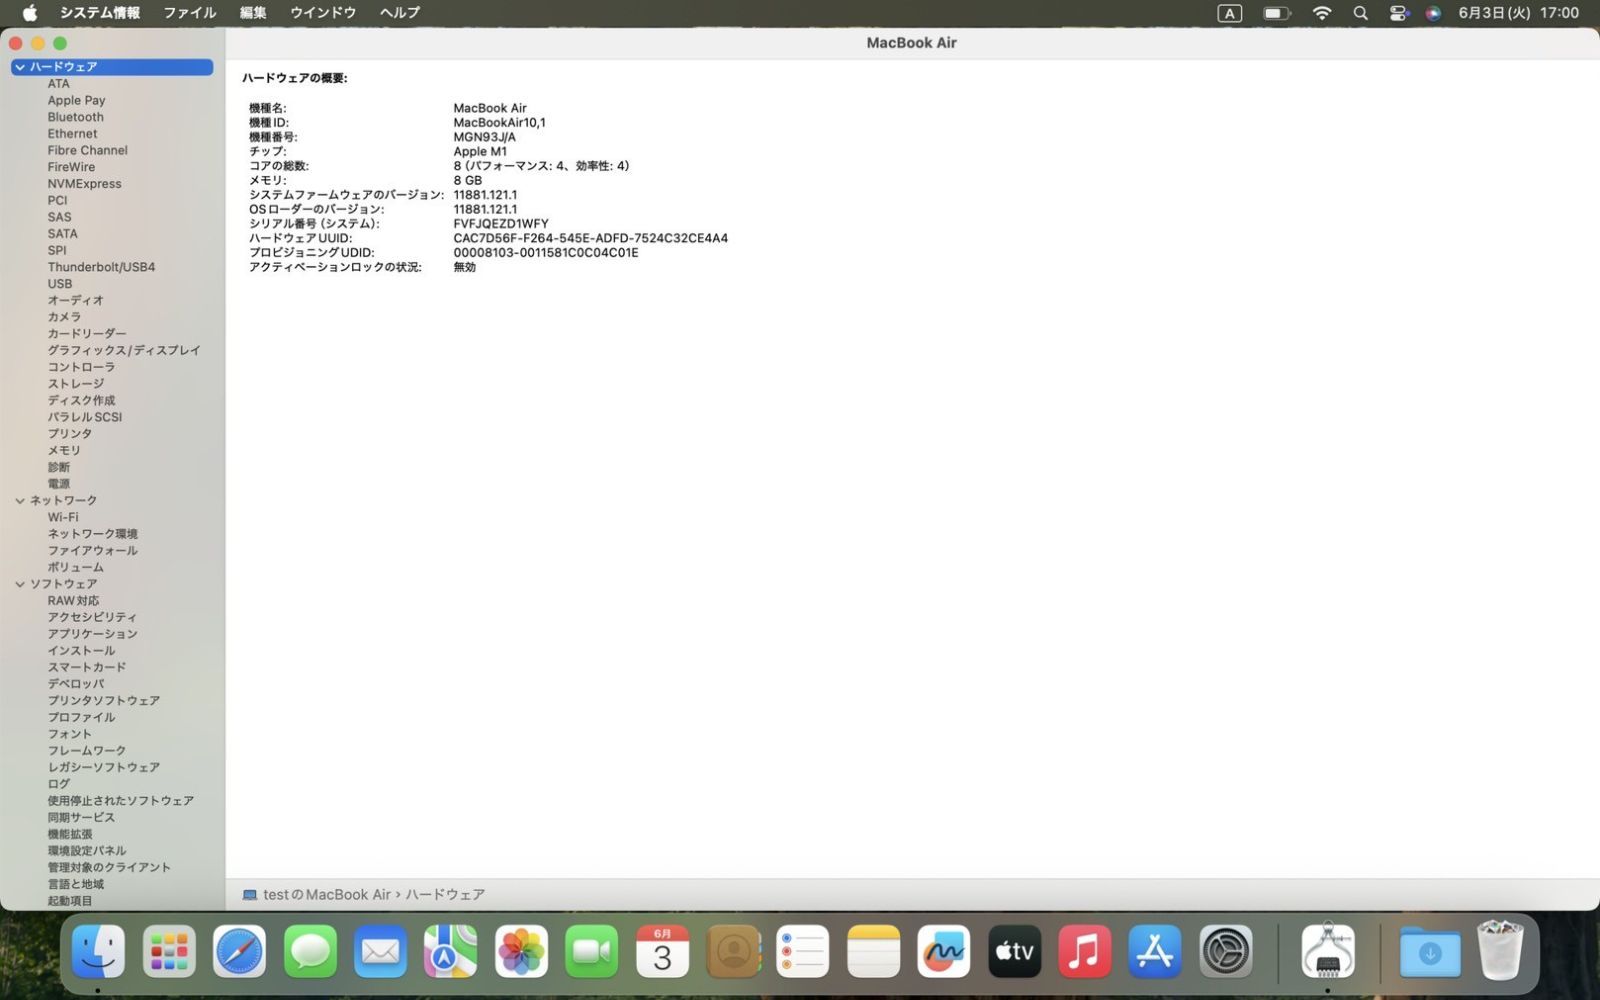Click the battery status icon
This screenshot has width=1600, height=1000.
[1276, 13]
